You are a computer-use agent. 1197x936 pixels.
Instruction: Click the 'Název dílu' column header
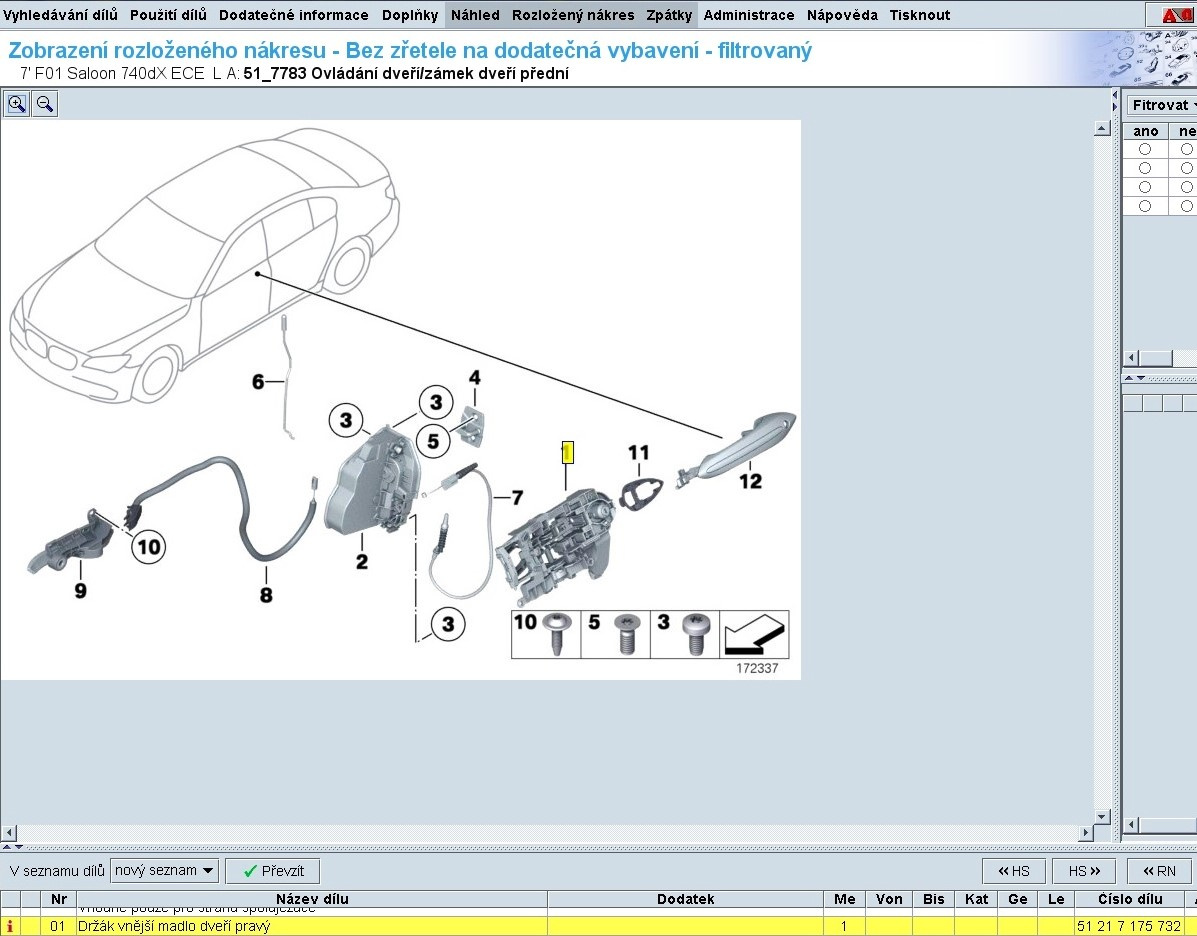pos(312,899)
